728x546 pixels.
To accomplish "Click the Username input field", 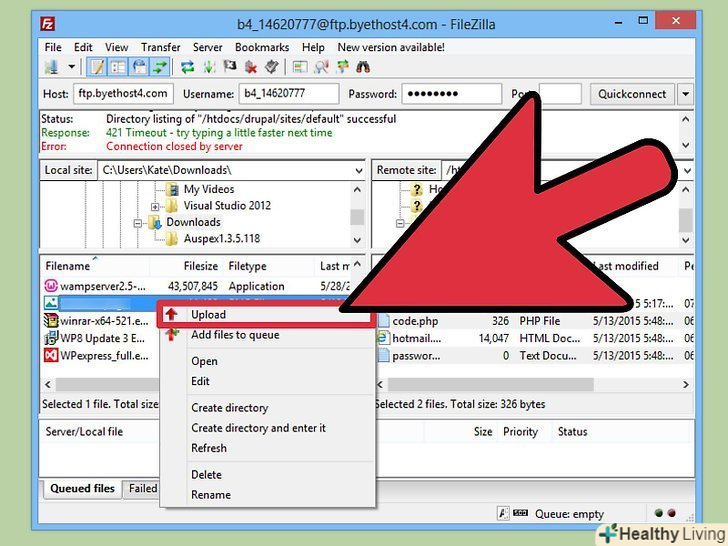I will [288, 94].
